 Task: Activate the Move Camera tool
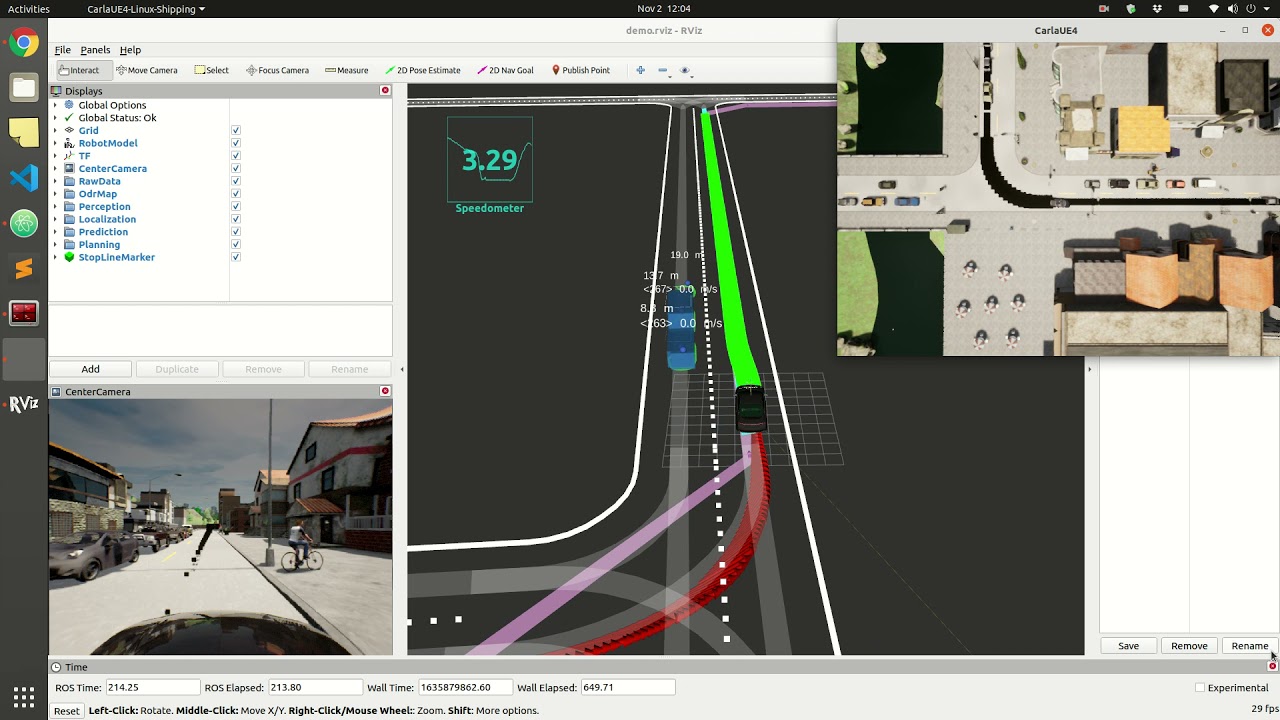(x=147, y=70)
